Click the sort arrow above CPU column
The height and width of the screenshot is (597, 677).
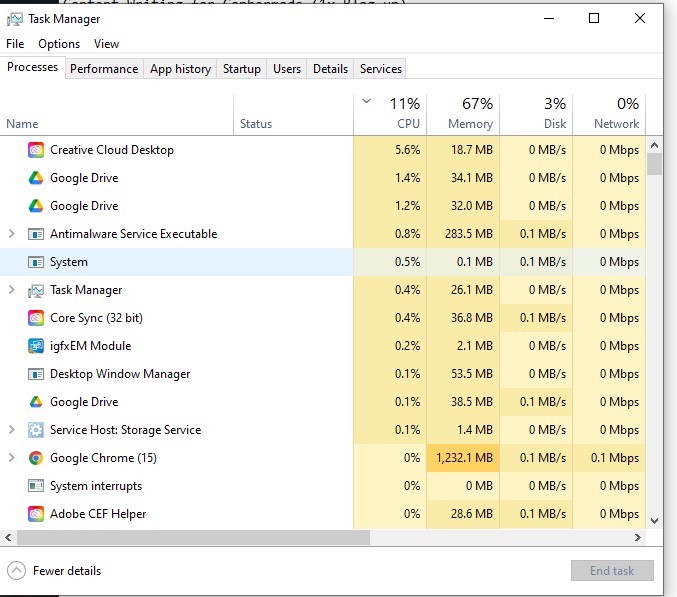(367, 102)
